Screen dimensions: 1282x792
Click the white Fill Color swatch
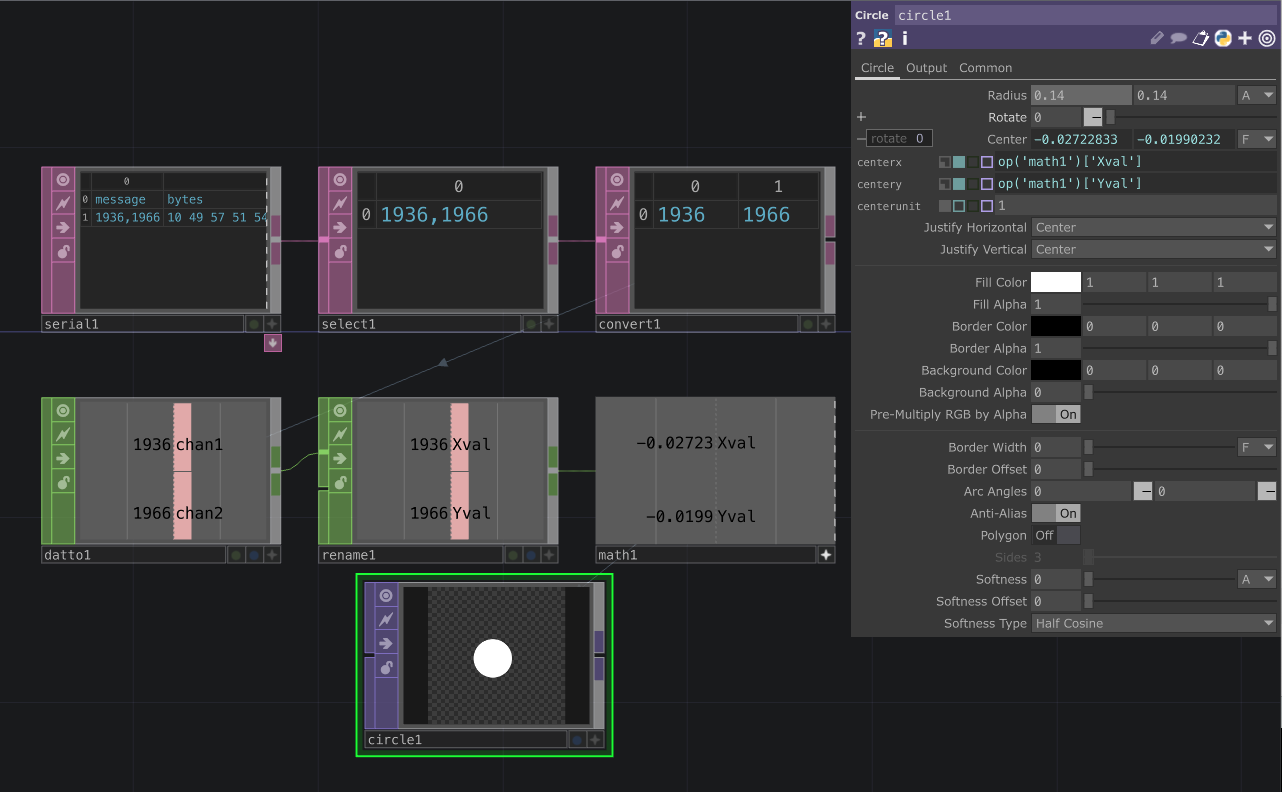click(1056, 282)
